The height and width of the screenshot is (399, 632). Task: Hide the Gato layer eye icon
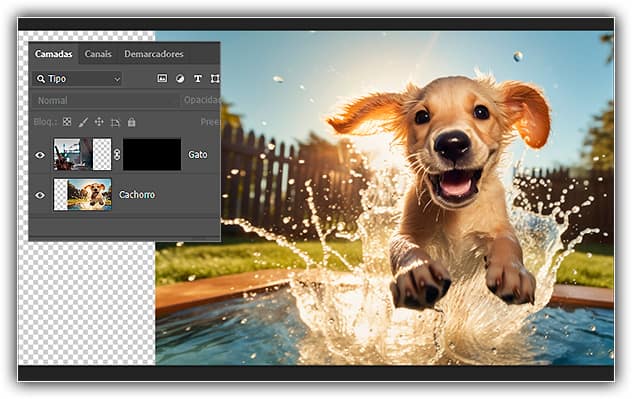(x=40, y=155)
